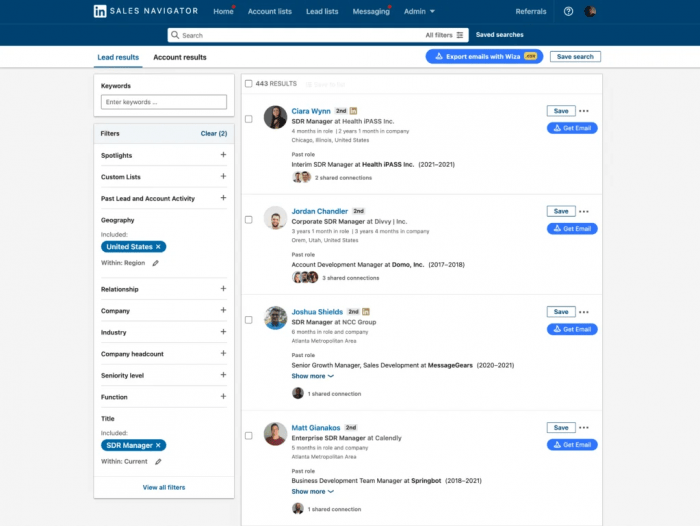
Task: Show more past roles for Joshua Shields
Action: point(312,376)
